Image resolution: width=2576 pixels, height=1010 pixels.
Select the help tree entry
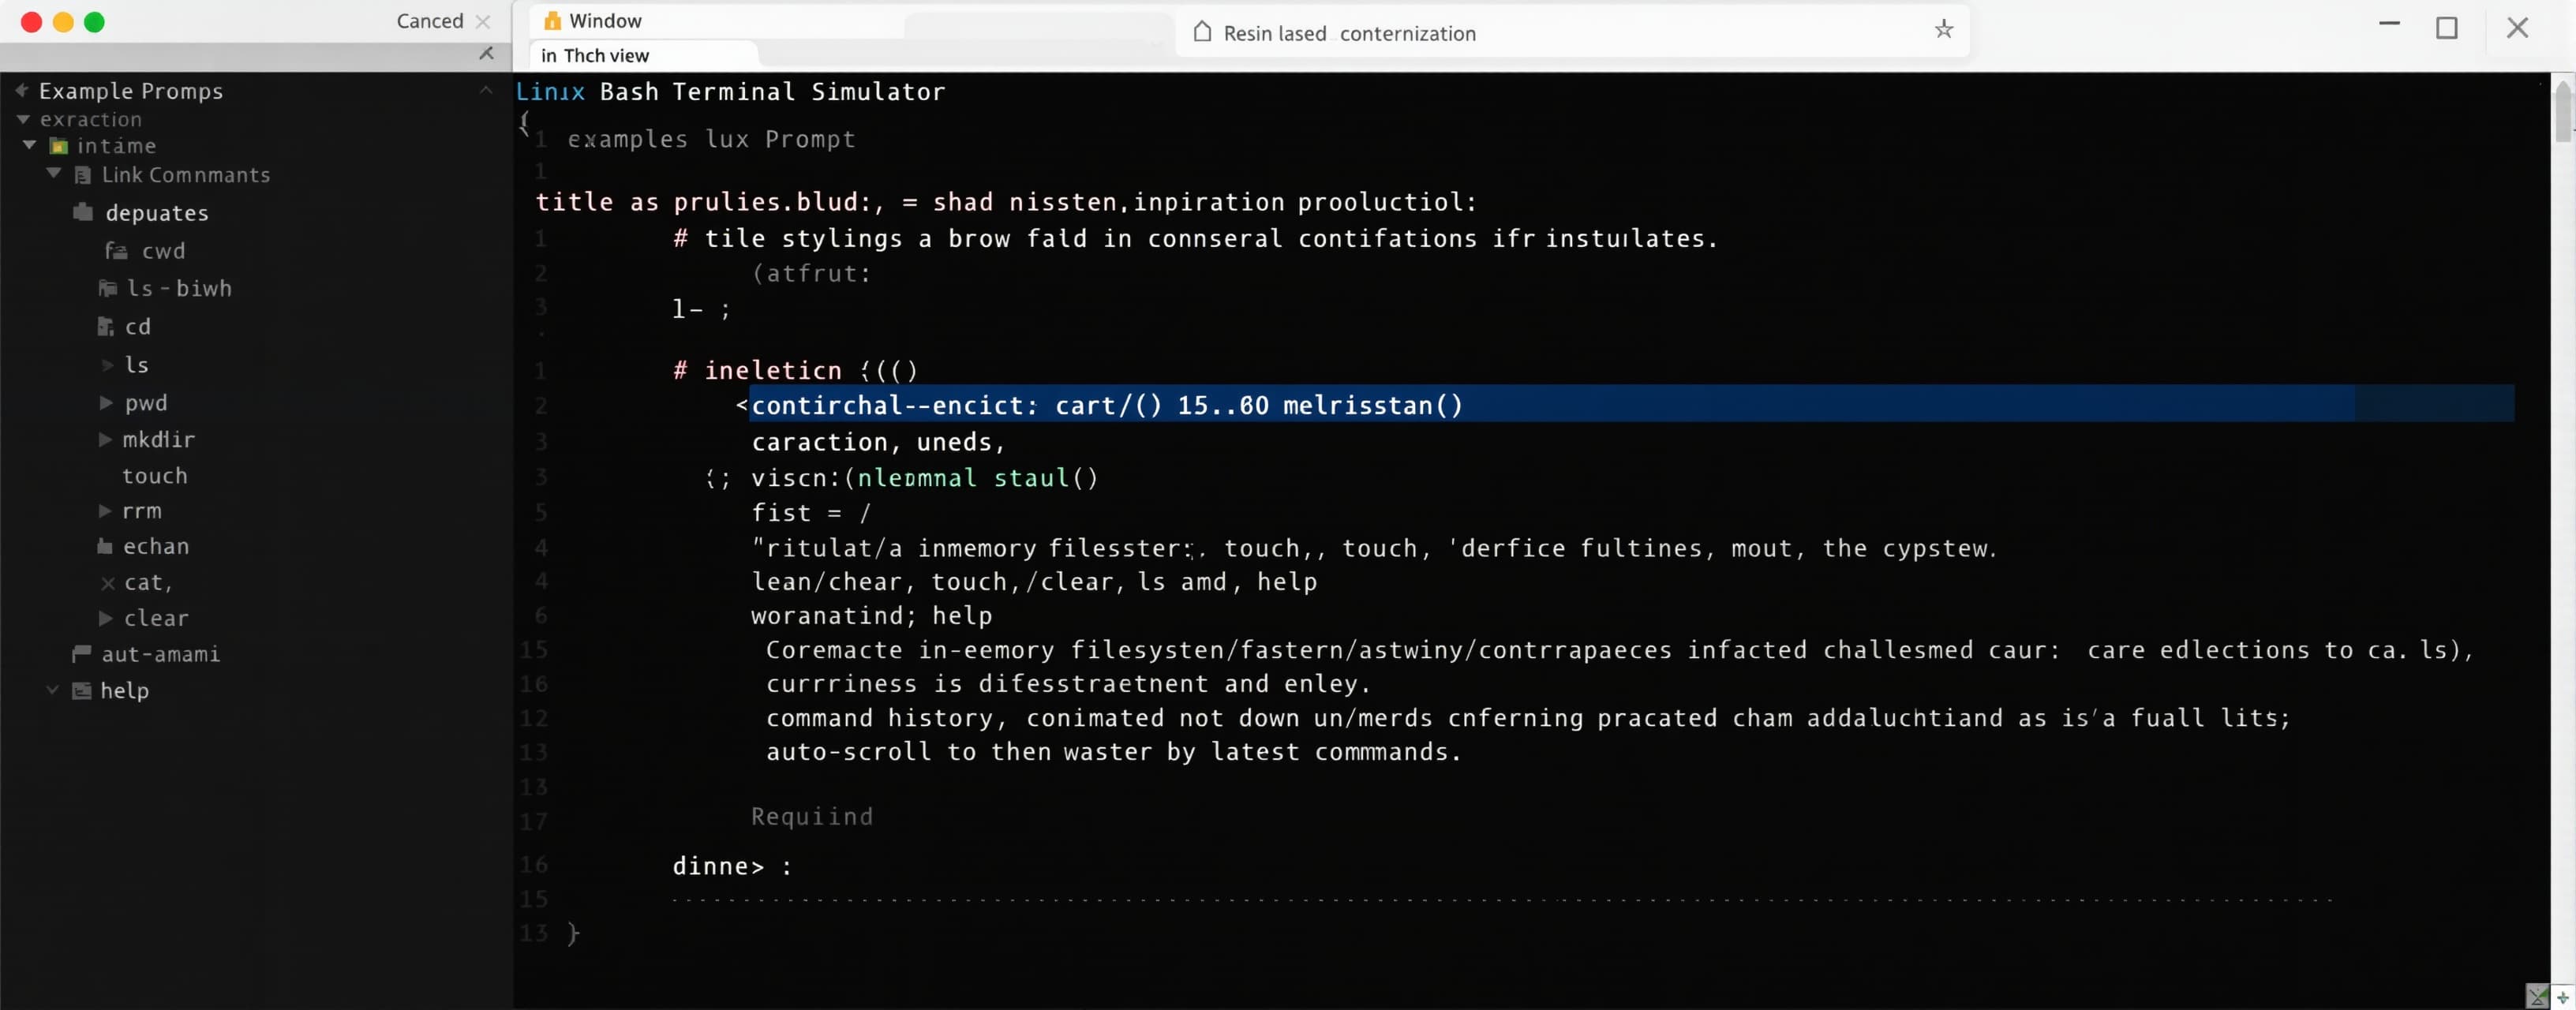tap(124, 690)
